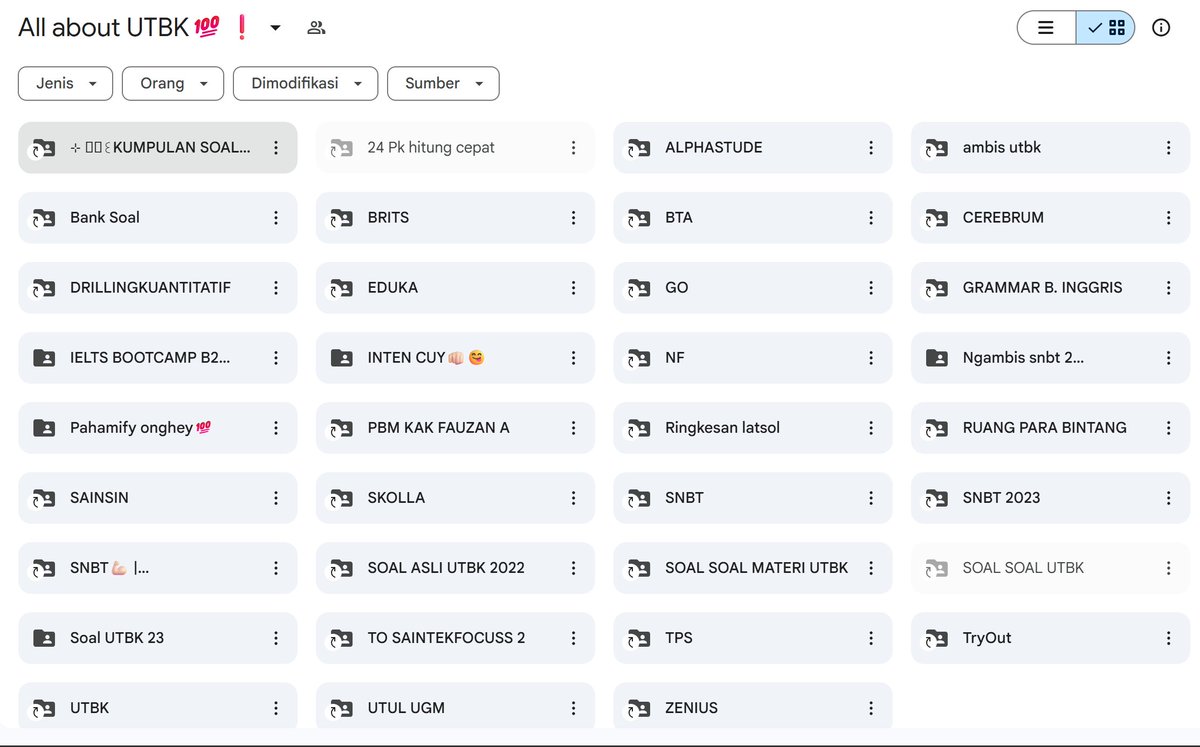Click three-dot menu on TPS folder

coord(871,638)
